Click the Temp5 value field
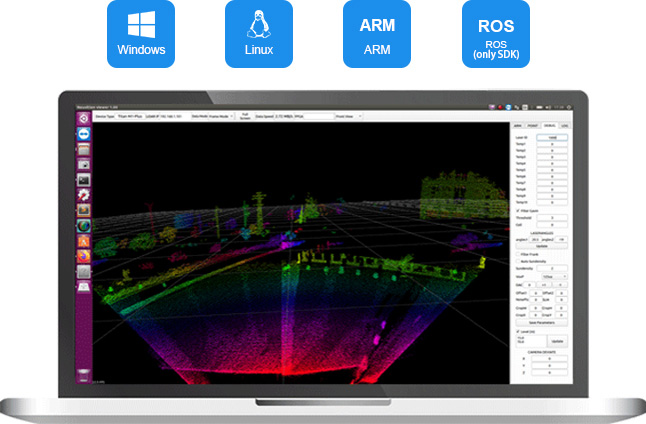Screen dimensions: 646x424 [x=552, y=170]
